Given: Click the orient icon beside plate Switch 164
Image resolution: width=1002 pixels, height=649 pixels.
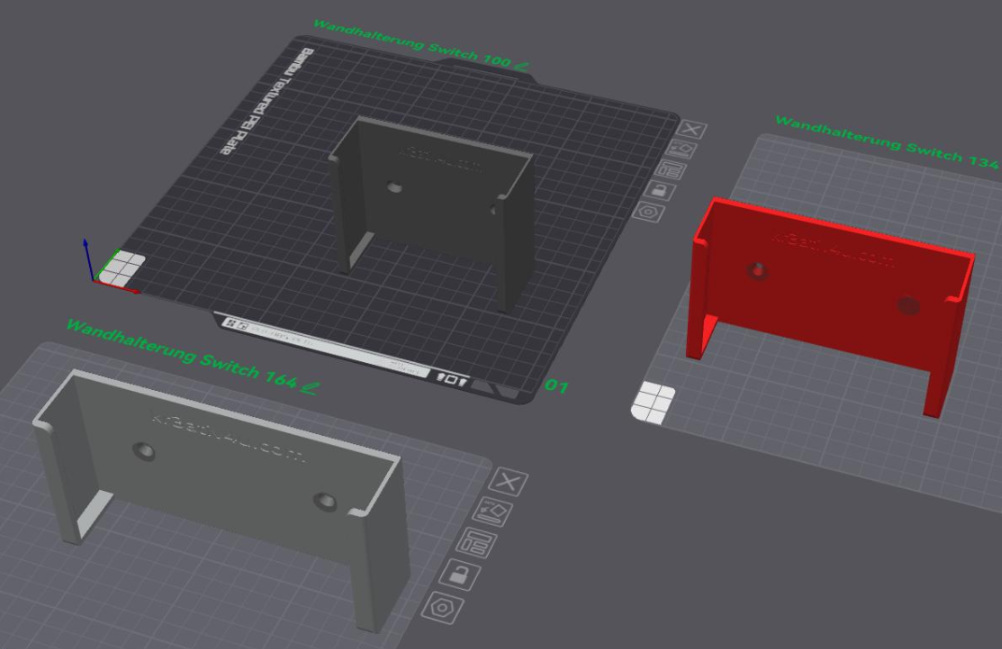Looking at the screenshot, I should 496,512.
